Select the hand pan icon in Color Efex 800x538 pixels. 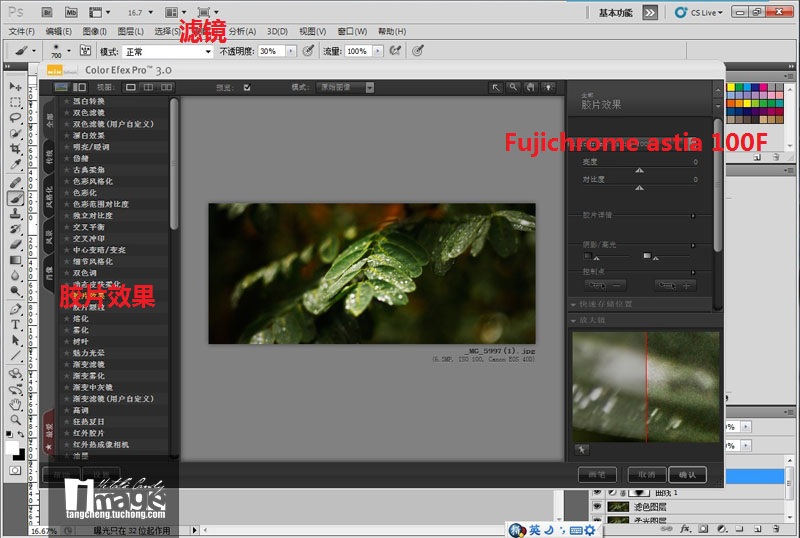pos(530,87)
